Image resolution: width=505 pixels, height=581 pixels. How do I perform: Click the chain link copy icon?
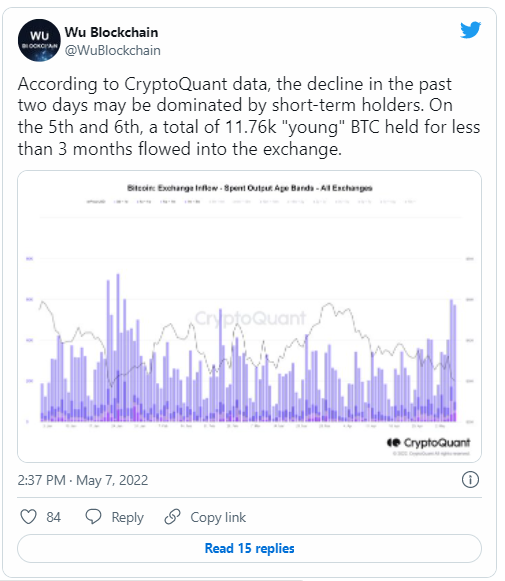pos(172,517)
